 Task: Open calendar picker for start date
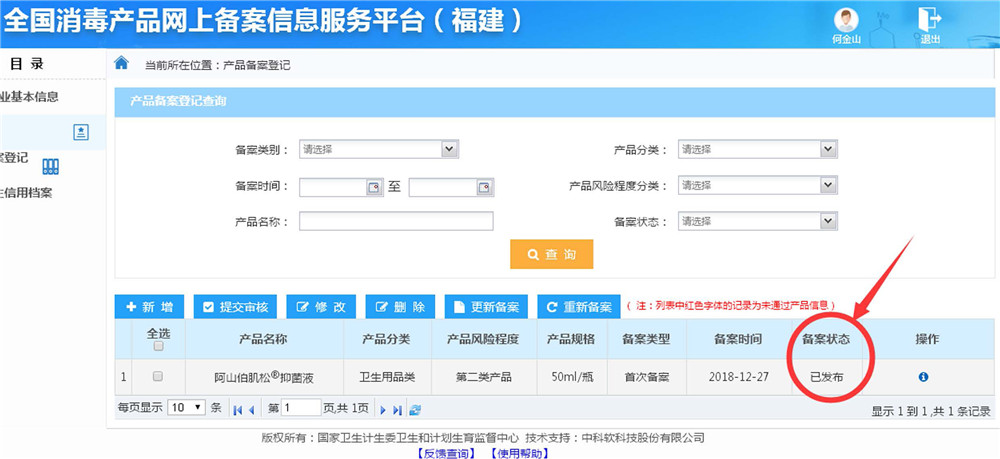tap(373, 187)
